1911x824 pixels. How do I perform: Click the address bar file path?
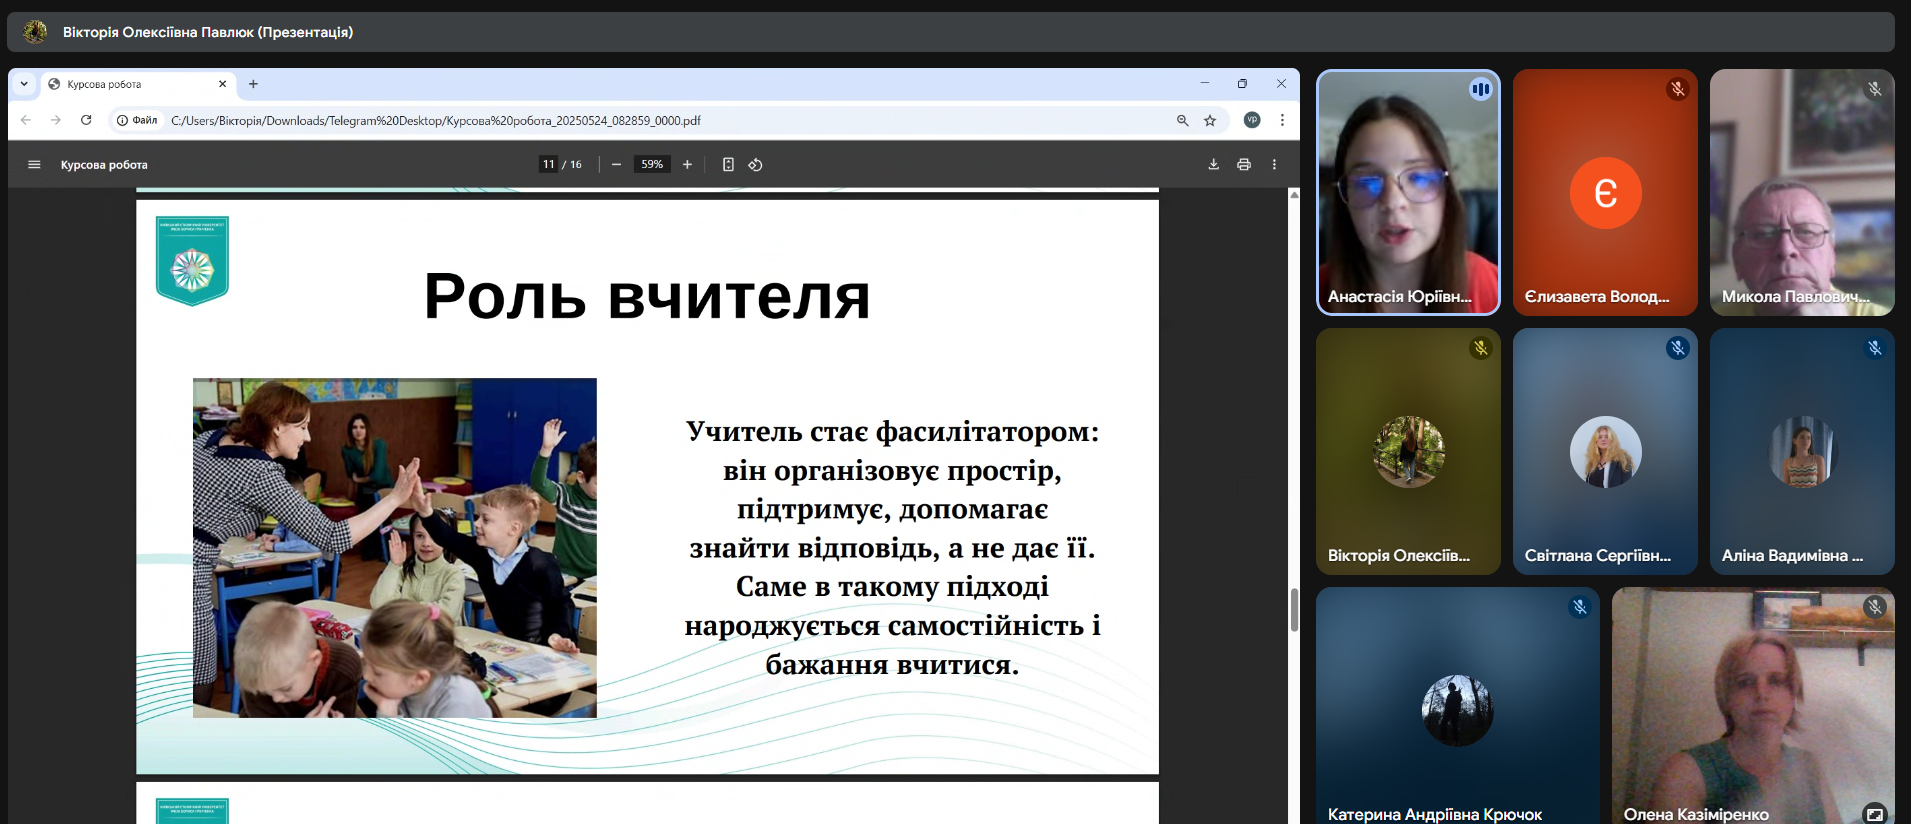coord(435,121)
